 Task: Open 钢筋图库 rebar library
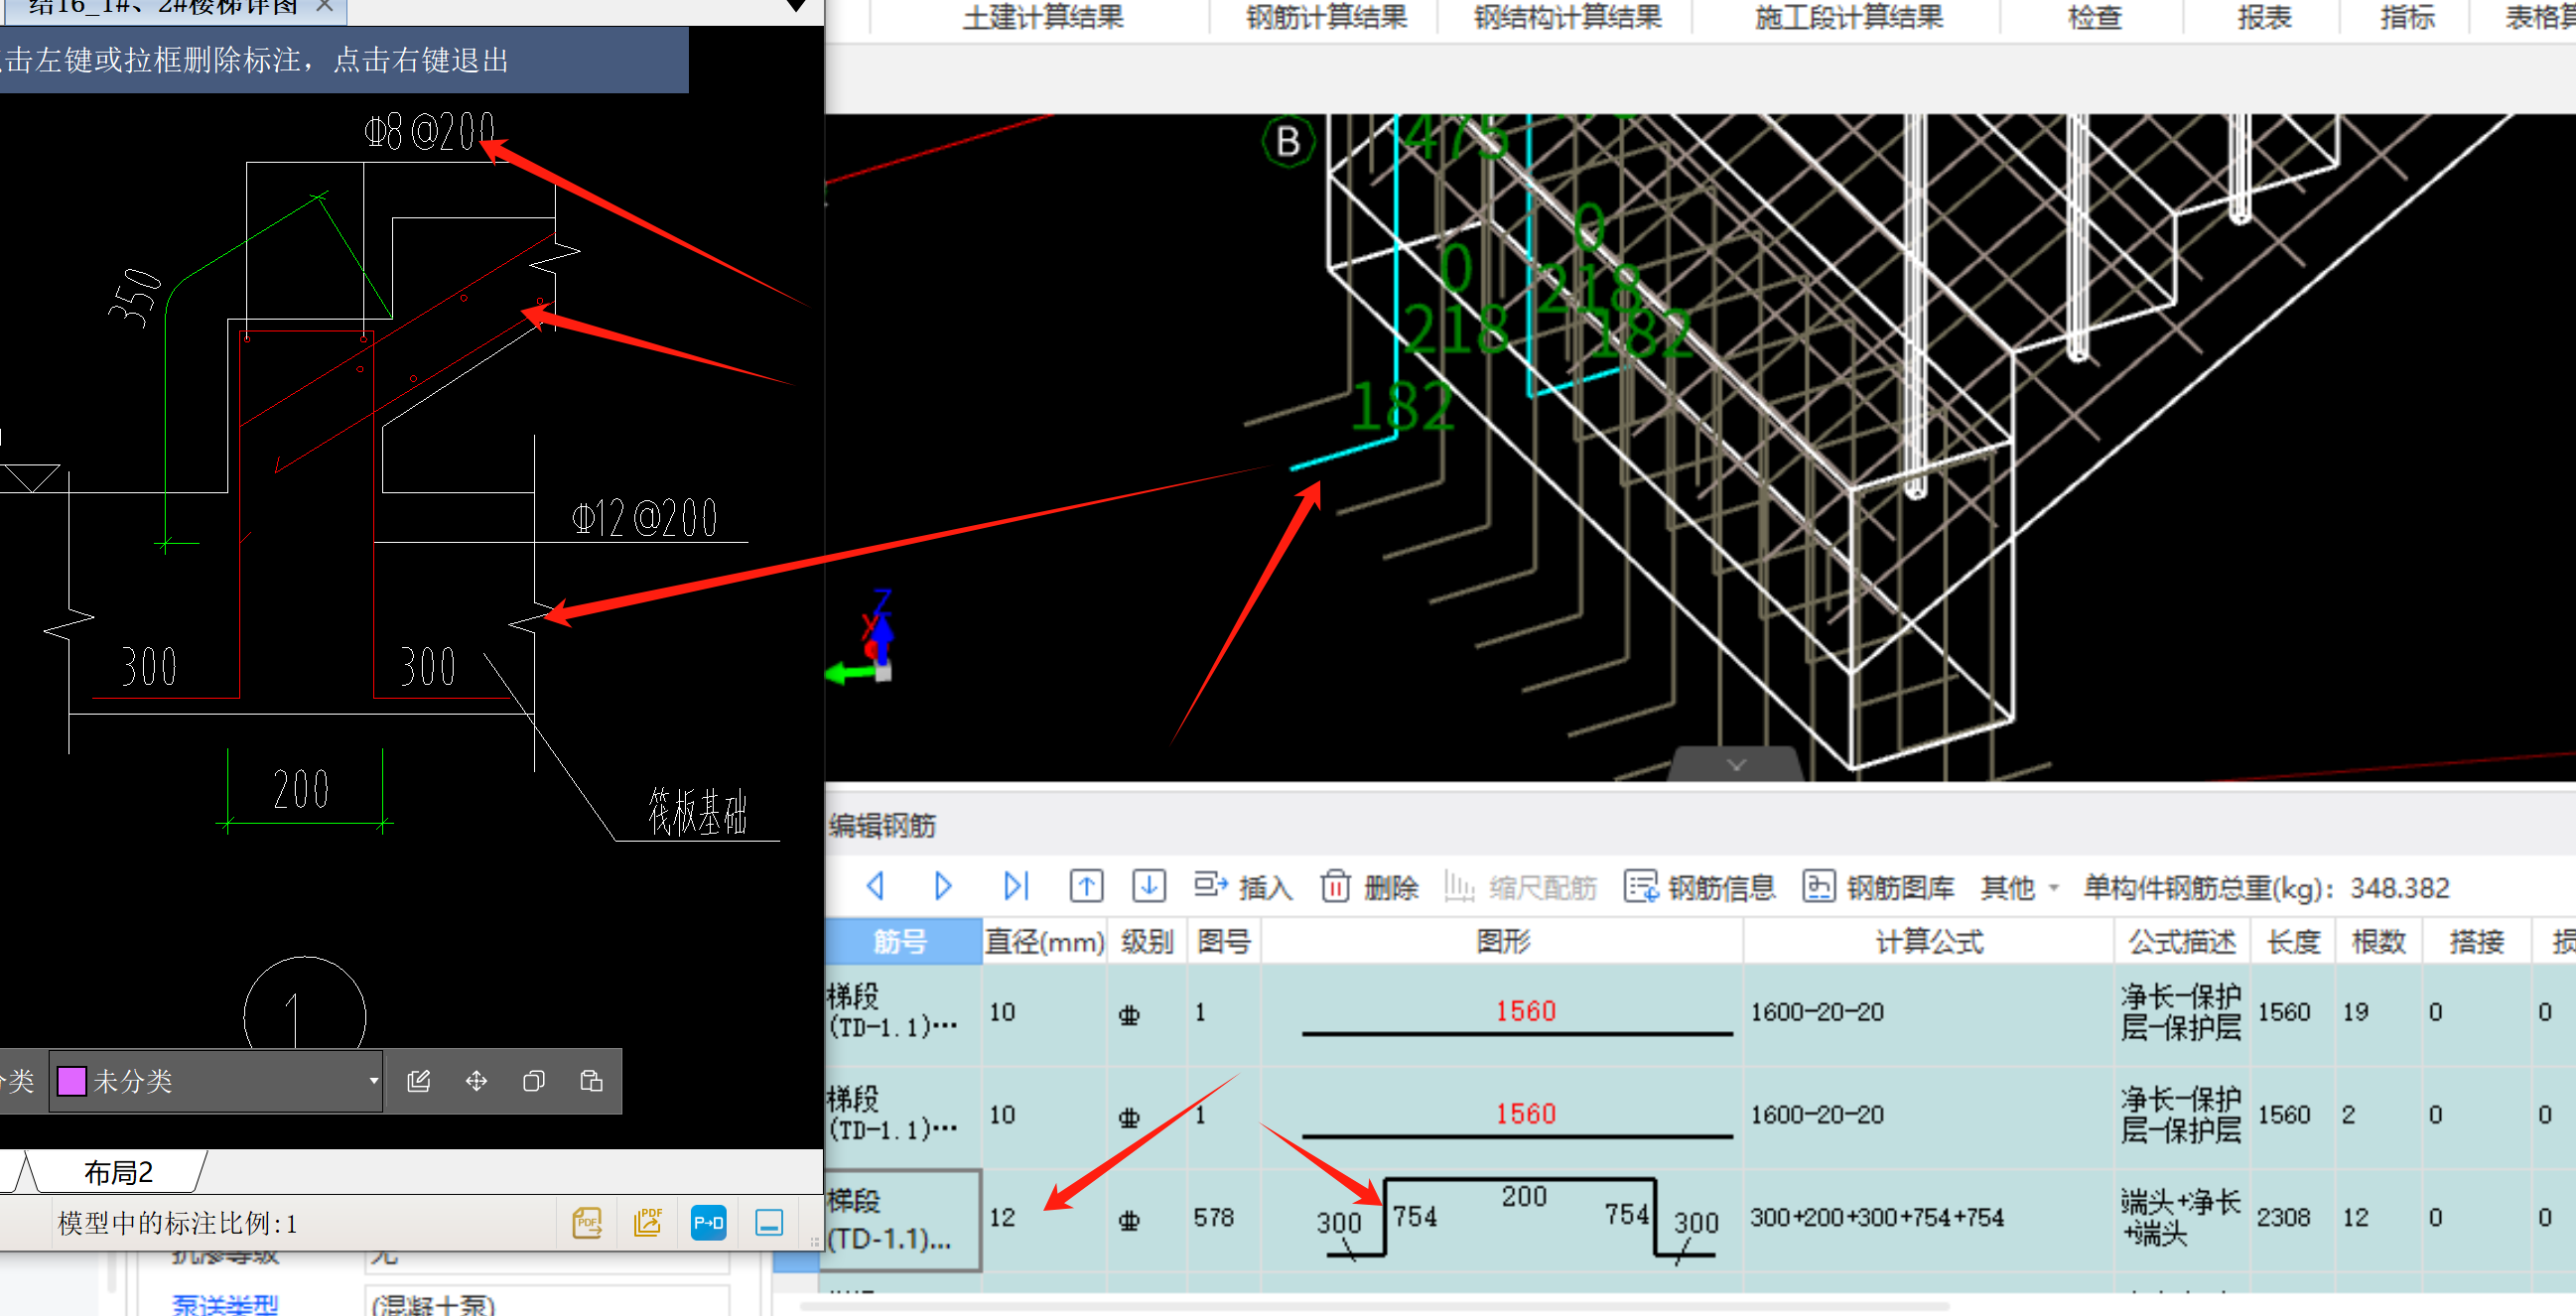point(1878,887)
